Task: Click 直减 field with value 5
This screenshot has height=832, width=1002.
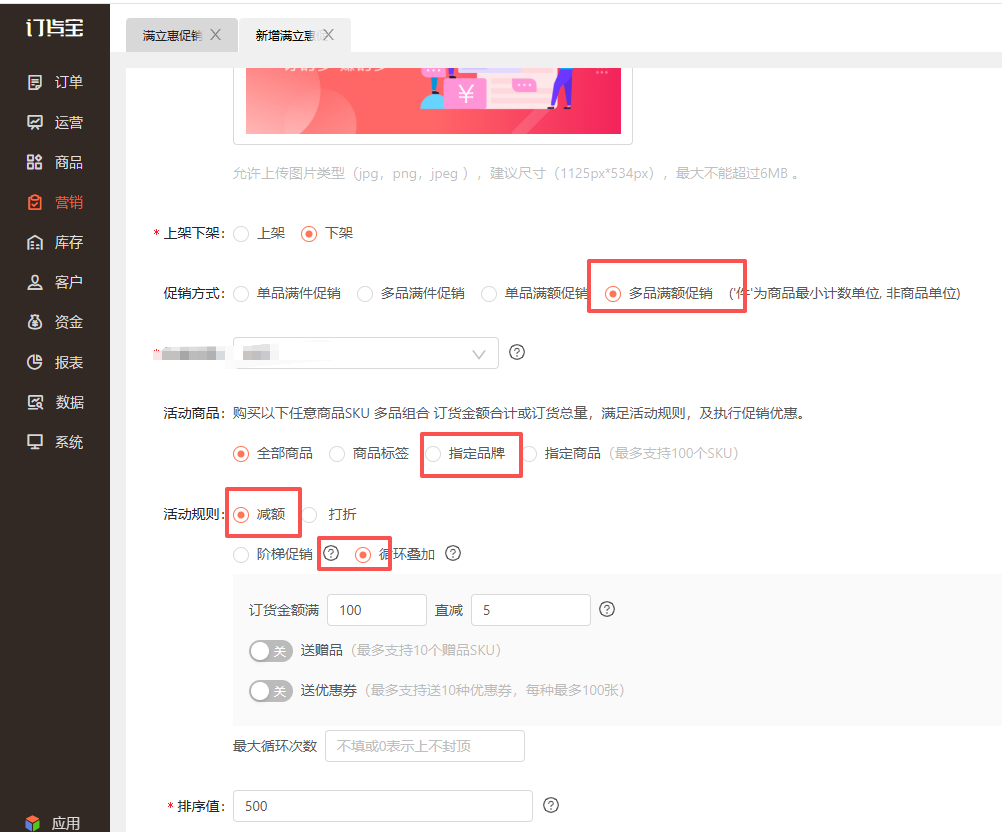Action: 531,610
